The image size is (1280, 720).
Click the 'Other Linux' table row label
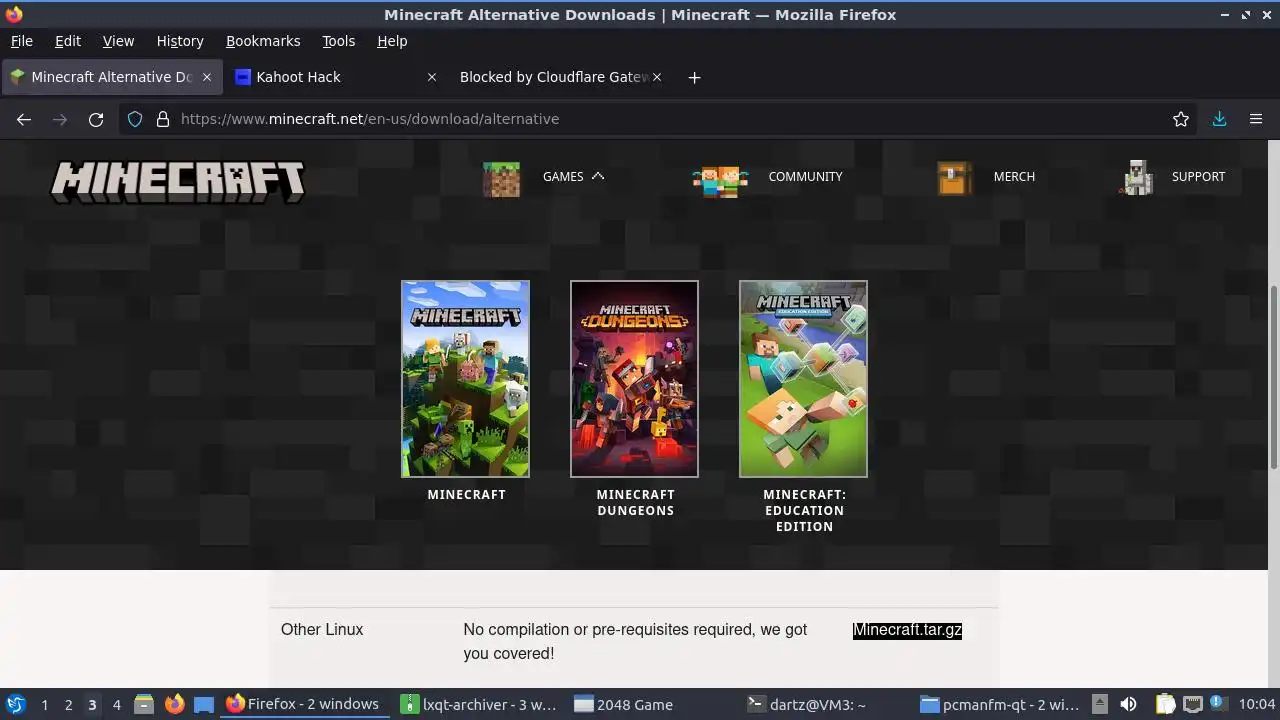pos(322,630)
